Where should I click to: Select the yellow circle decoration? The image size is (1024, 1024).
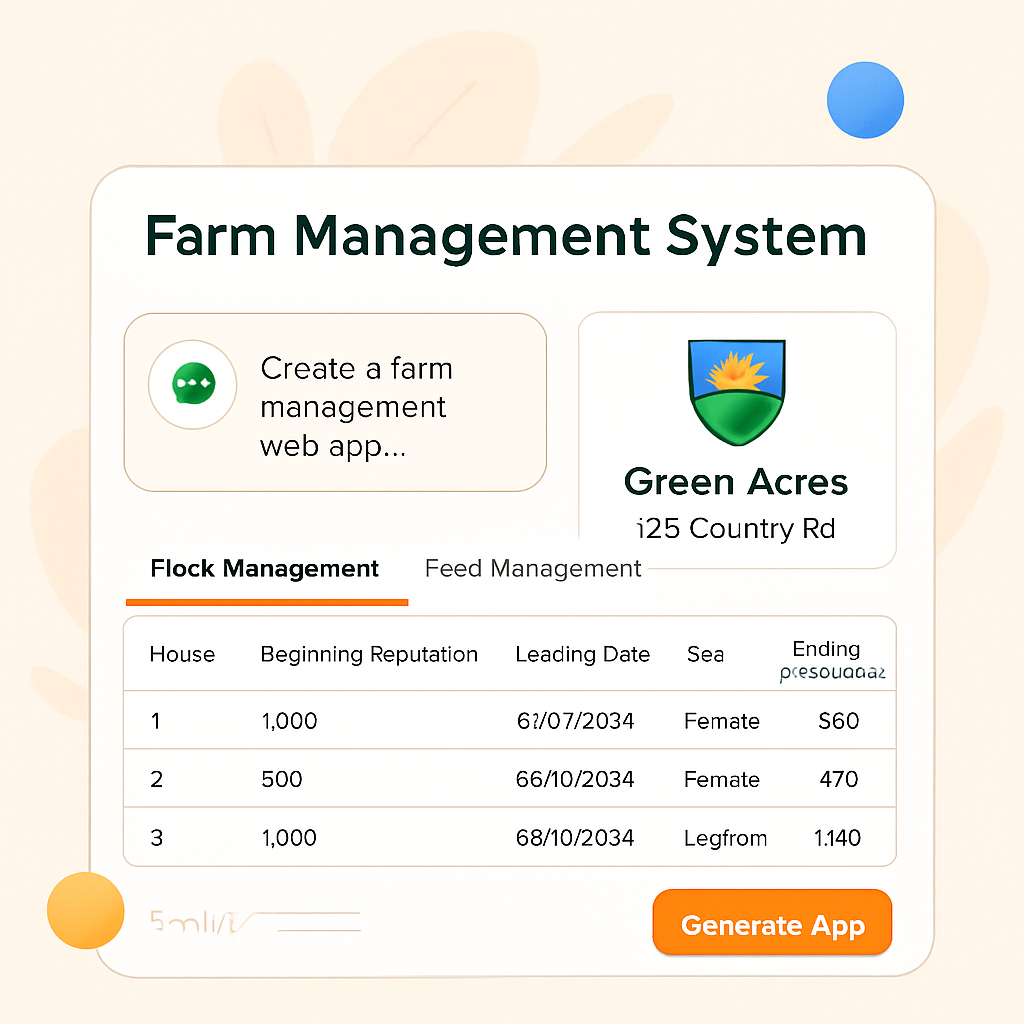point(85,911)
